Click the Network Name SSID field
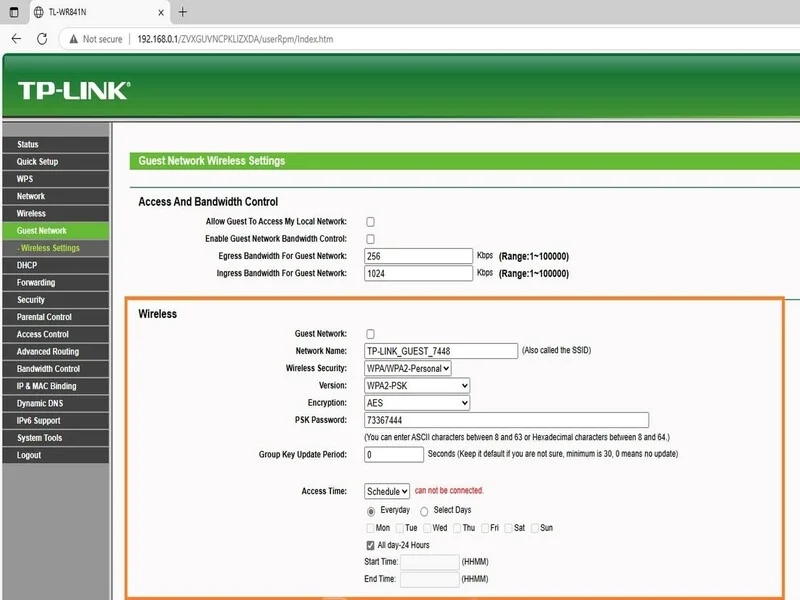 pos(441,351)
